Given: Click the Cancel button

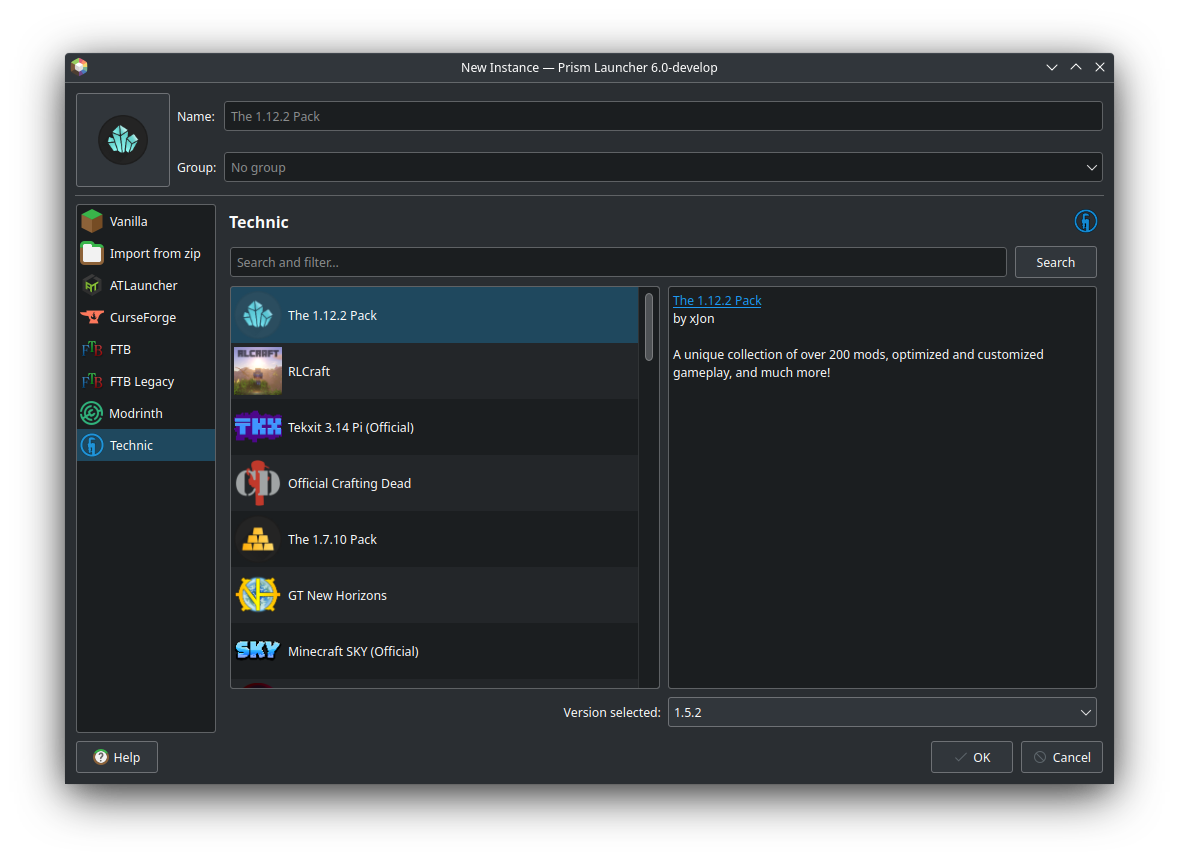Looking at the screenshot, I should 1061,756.
